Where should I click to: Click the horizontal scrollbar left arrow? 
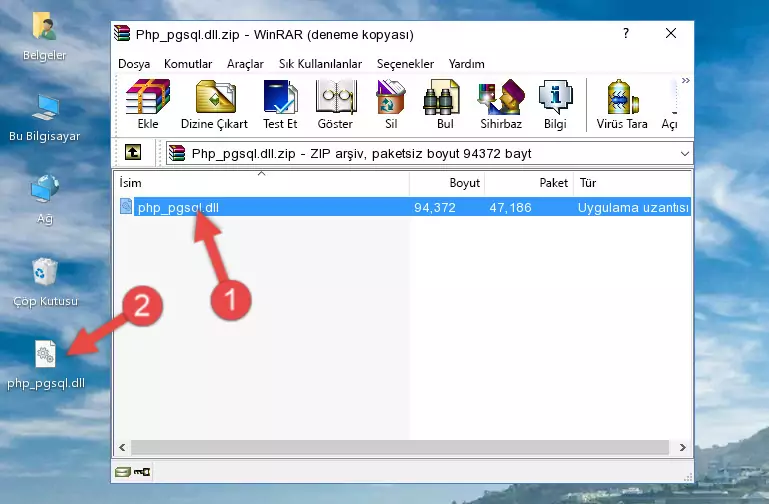tap(122, 447)
